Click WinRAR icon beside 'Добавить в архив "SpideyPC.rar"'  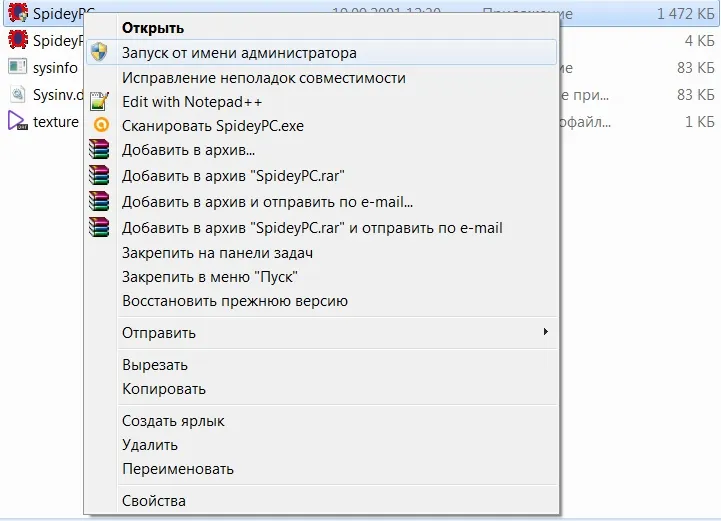[x=98, y=176]
